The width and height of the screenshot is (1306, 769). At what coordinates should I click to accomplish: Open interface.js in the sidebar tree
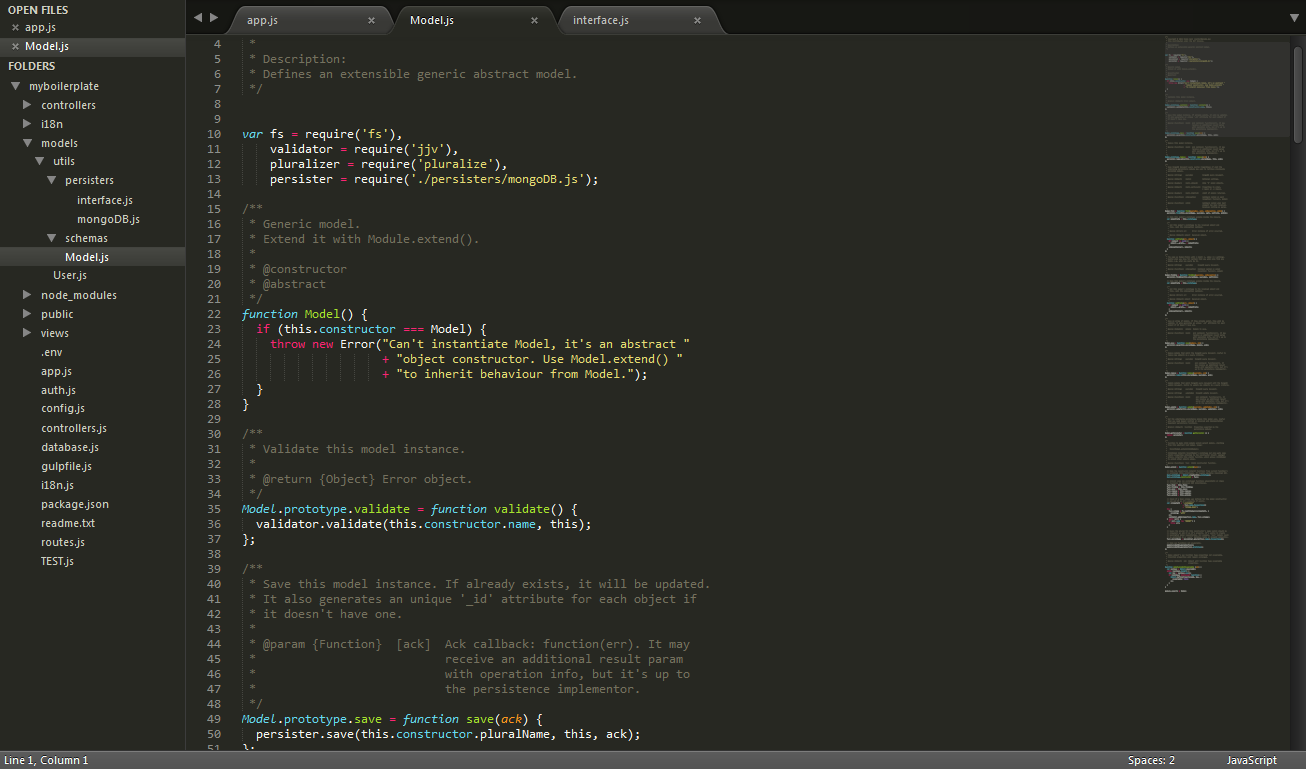click(x=105, y=200)
